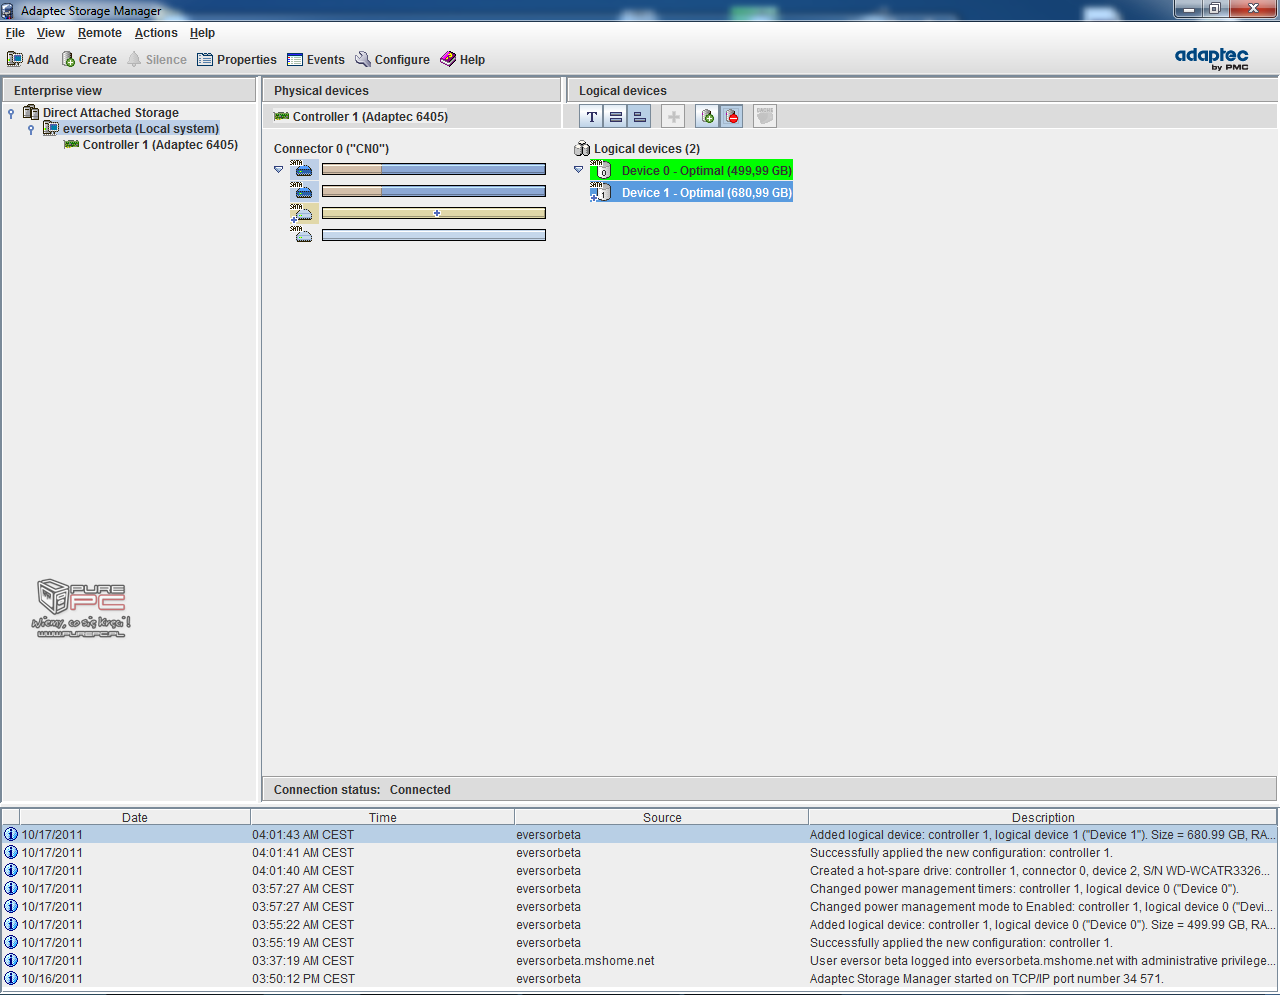Open the Events toolbar button

tap(316, 60)
